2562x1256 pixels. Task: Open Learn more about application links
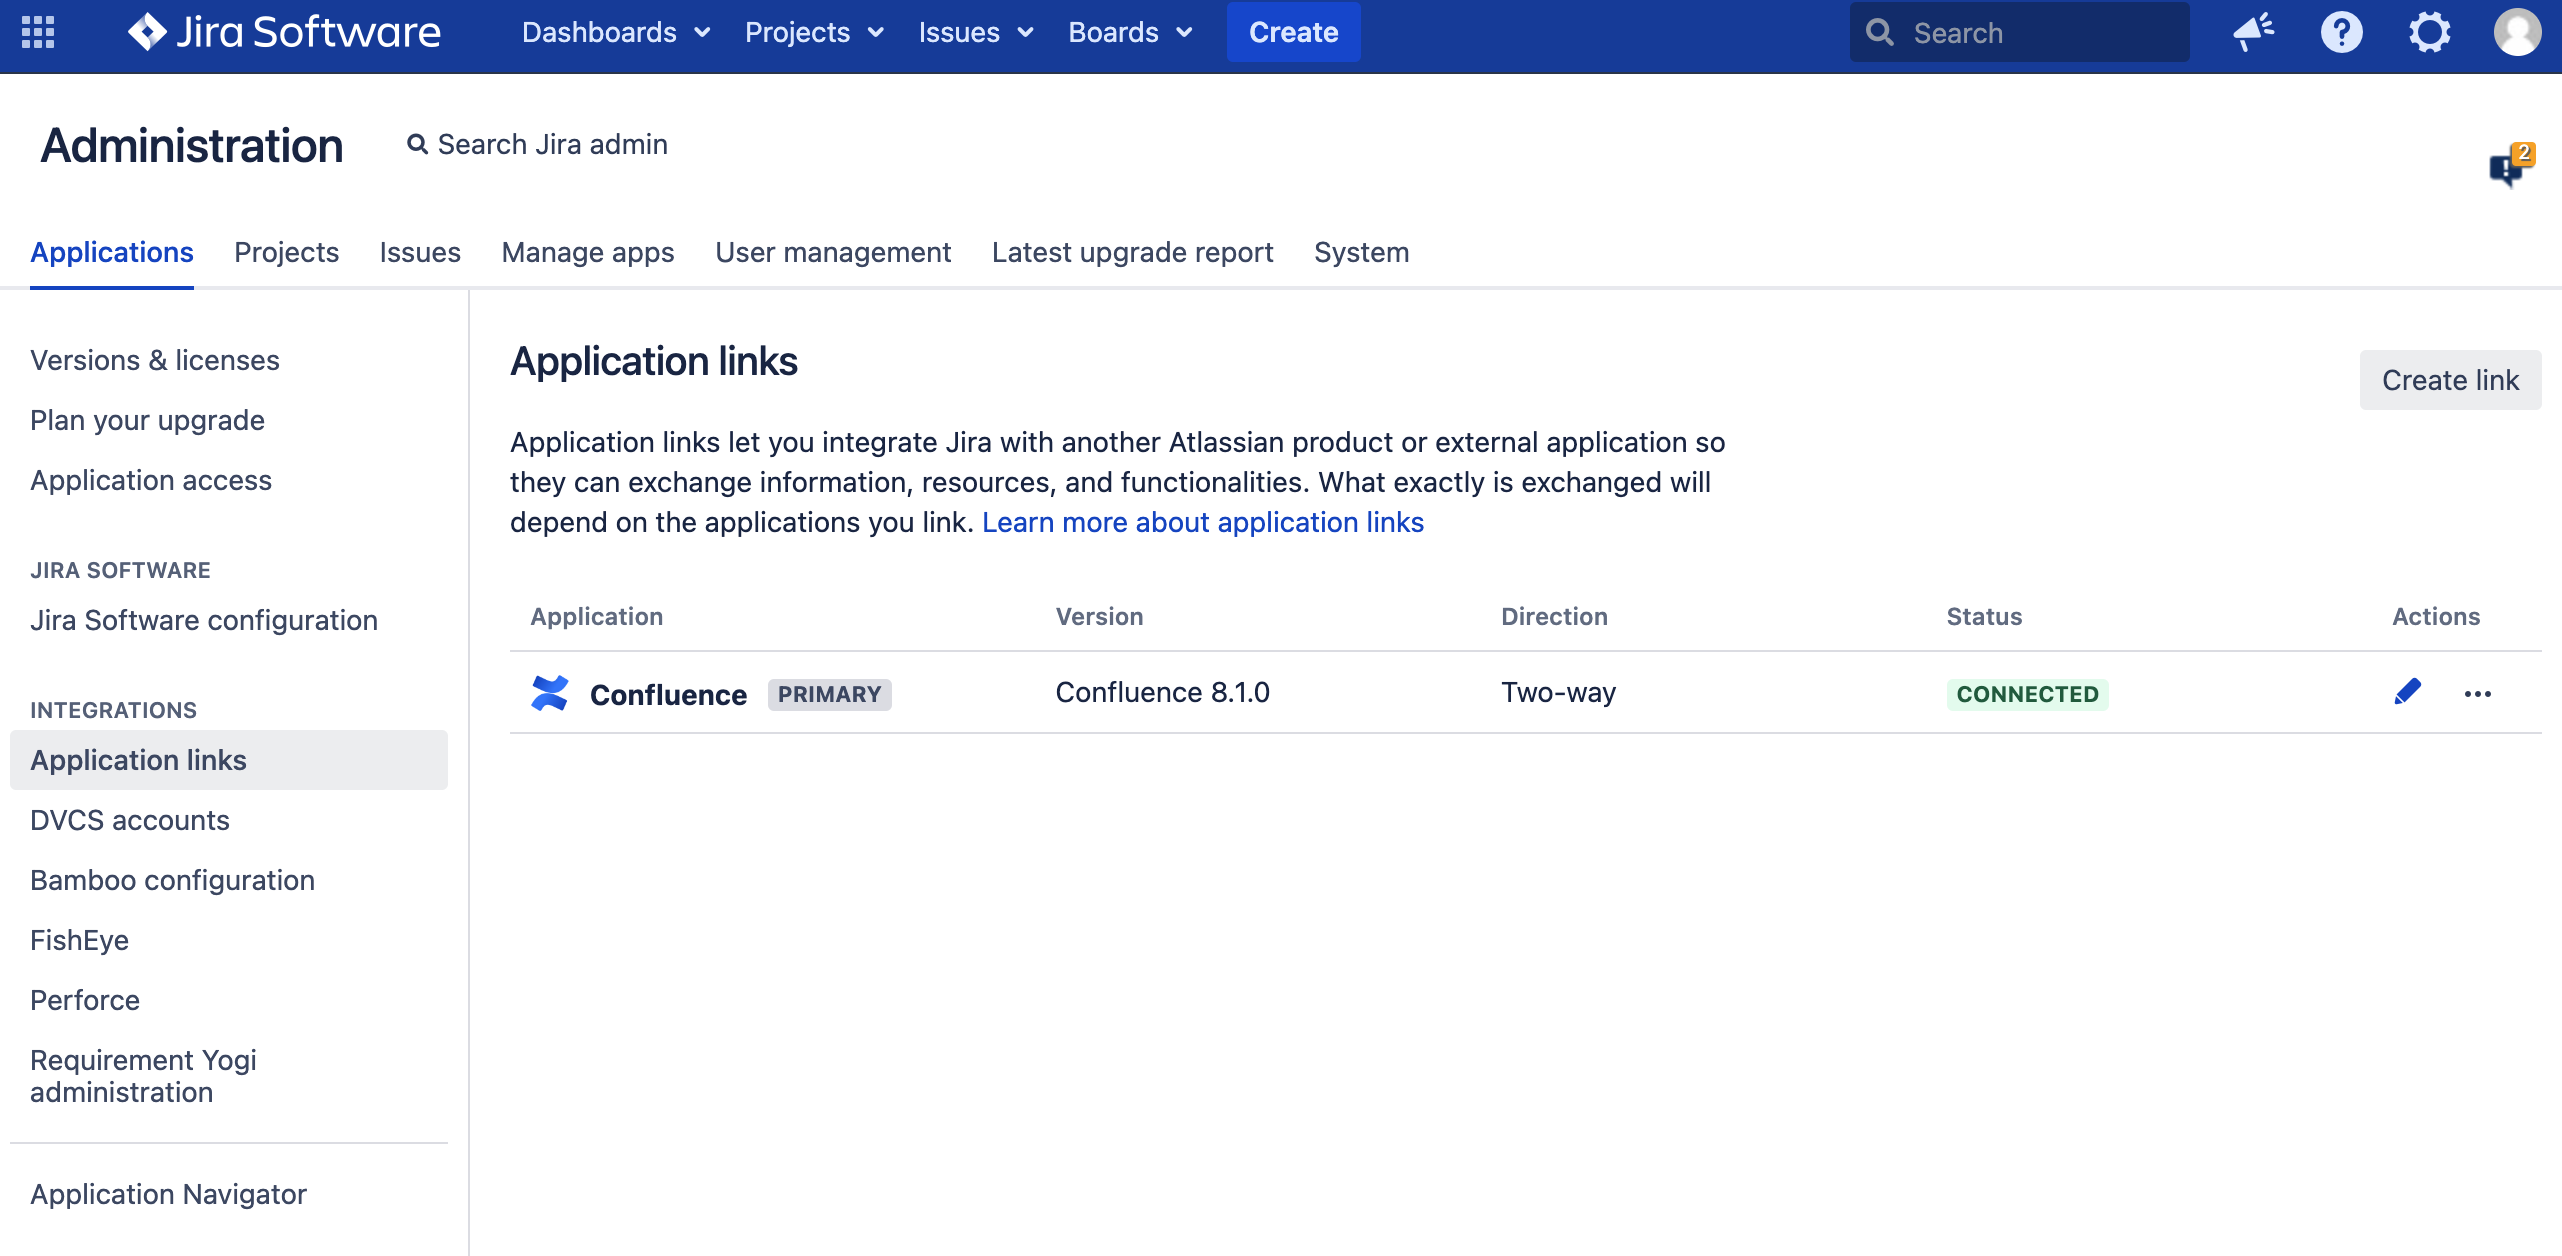point(1202,522)
